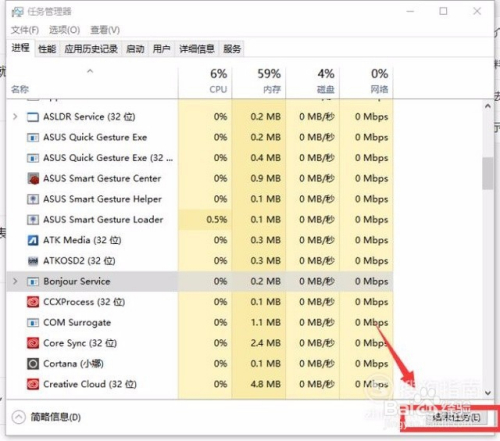Minimize the Task Manager window
The height and width of the screenshot is (441, 500).
coord(410,11)
